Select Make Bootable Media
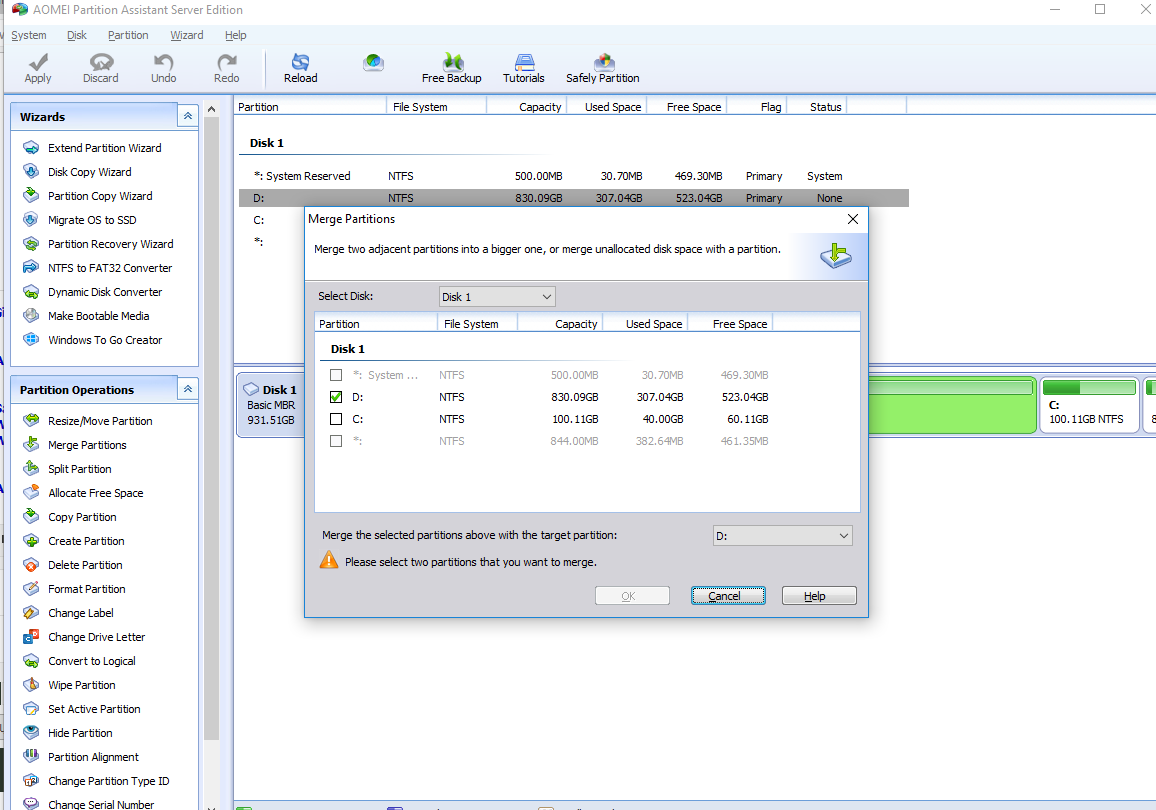 coord(98,315)
